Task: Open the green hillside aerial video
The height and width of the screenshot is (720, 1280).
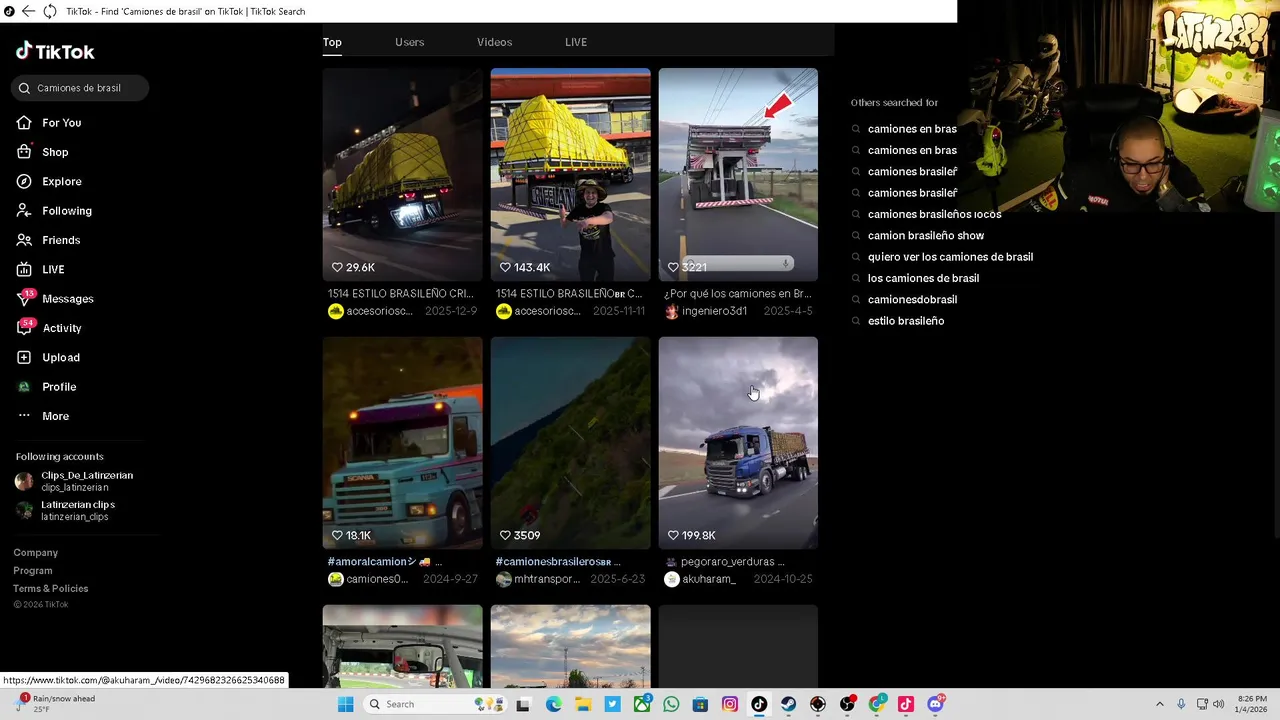Action: (570, 442)
